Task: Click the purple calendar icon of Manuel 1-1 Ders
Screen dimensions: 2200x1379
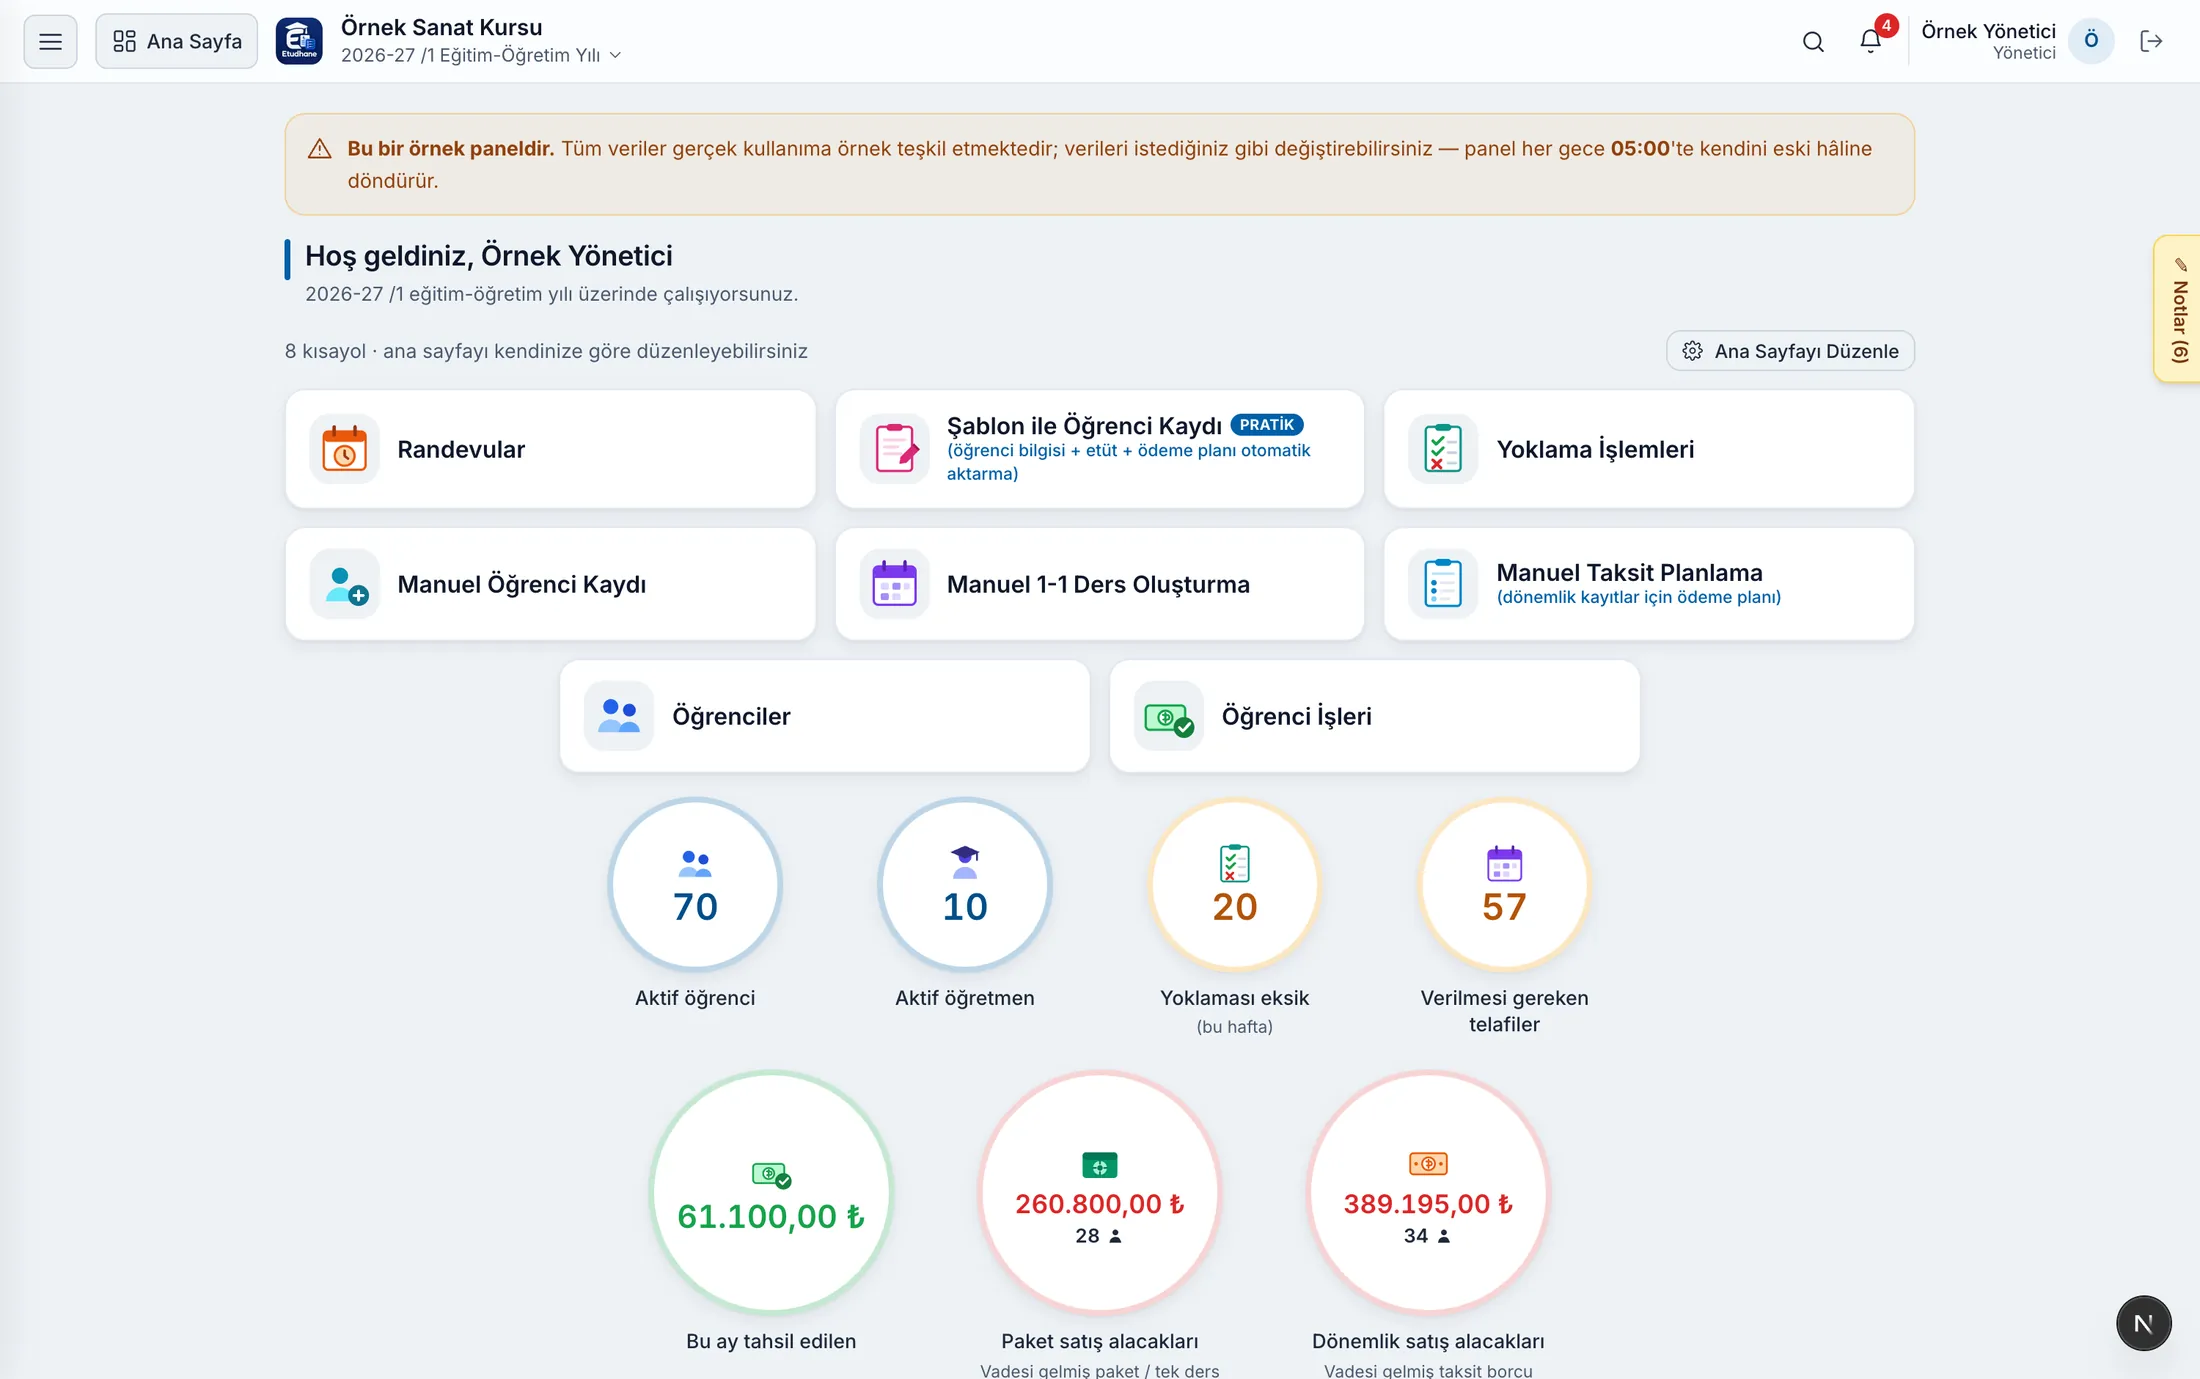Action: pyautogui.click(x=894, y=584)
